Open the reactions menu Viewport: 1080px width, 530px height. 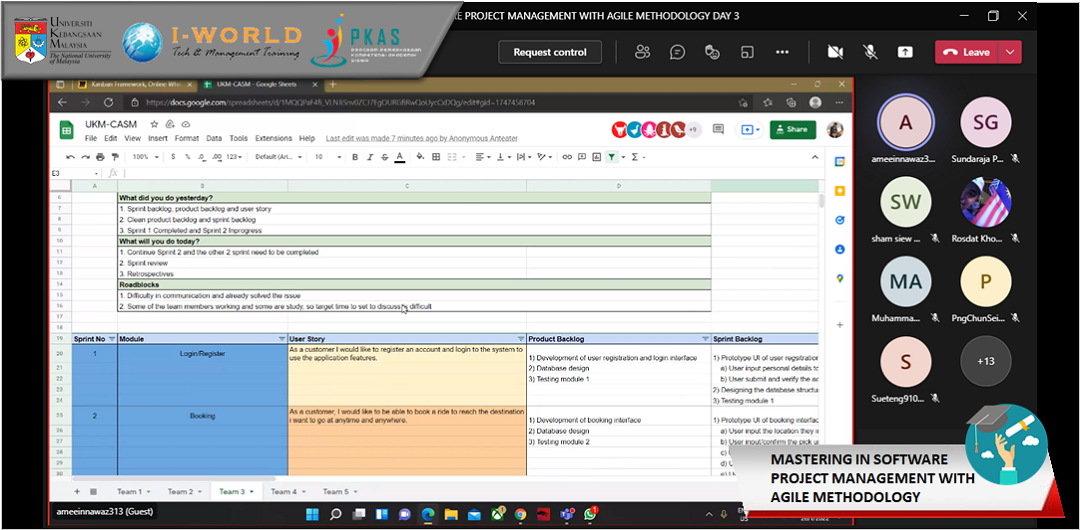click(712, 52)
